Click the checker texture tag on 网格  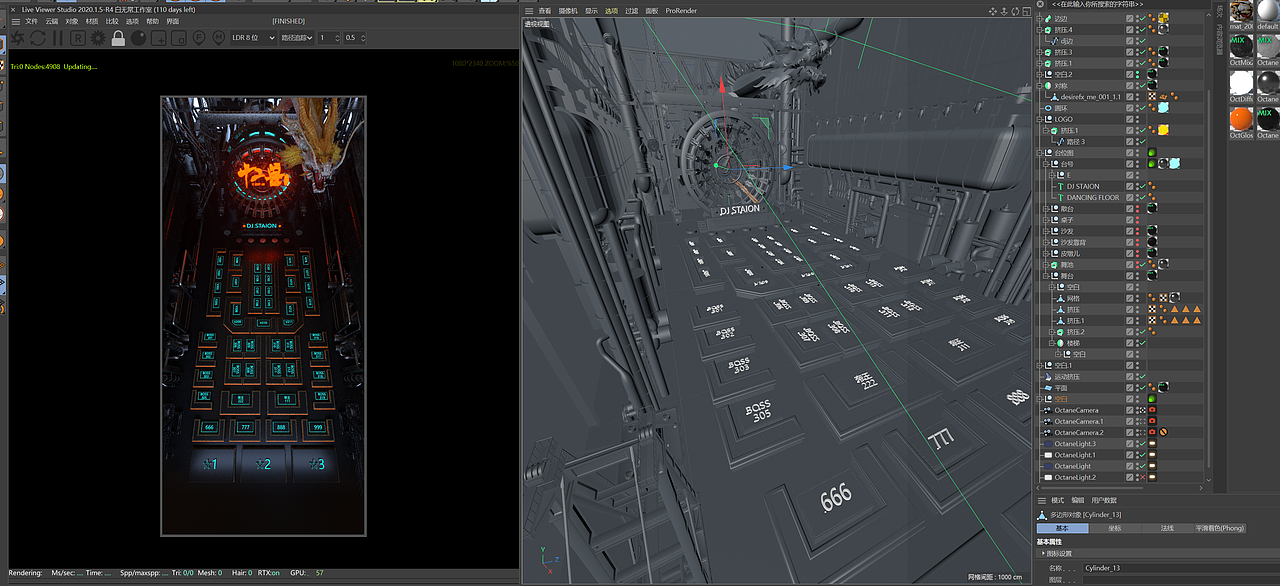(x=1163, y=298)
